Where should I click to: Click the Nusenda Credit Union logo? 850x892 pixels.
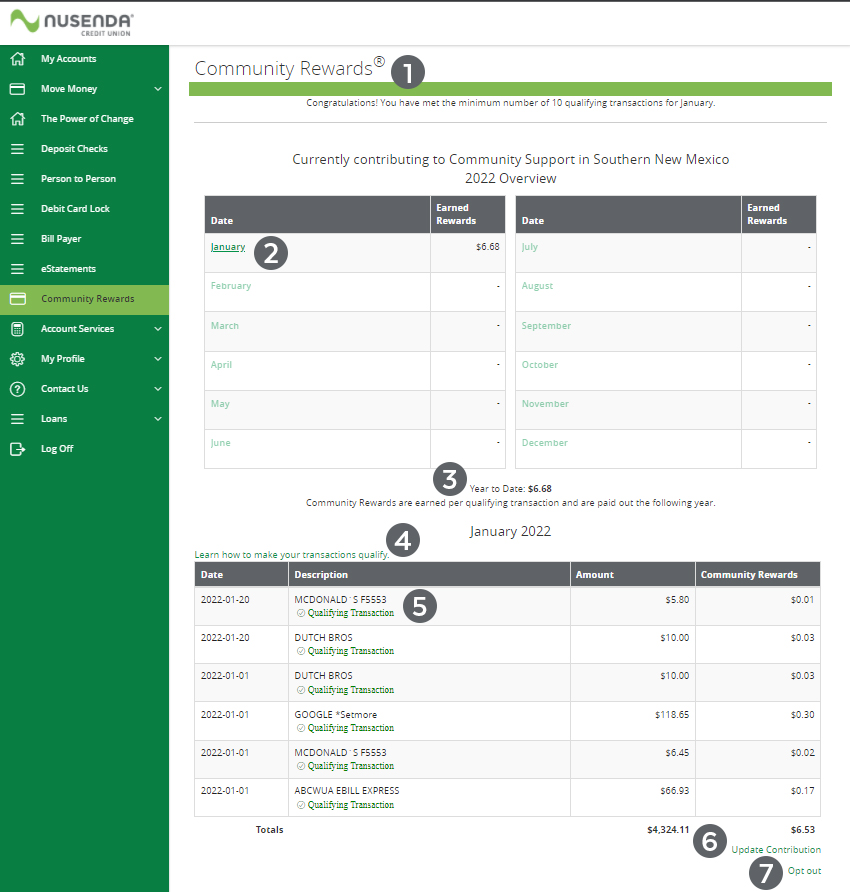(x=72, y=23)
